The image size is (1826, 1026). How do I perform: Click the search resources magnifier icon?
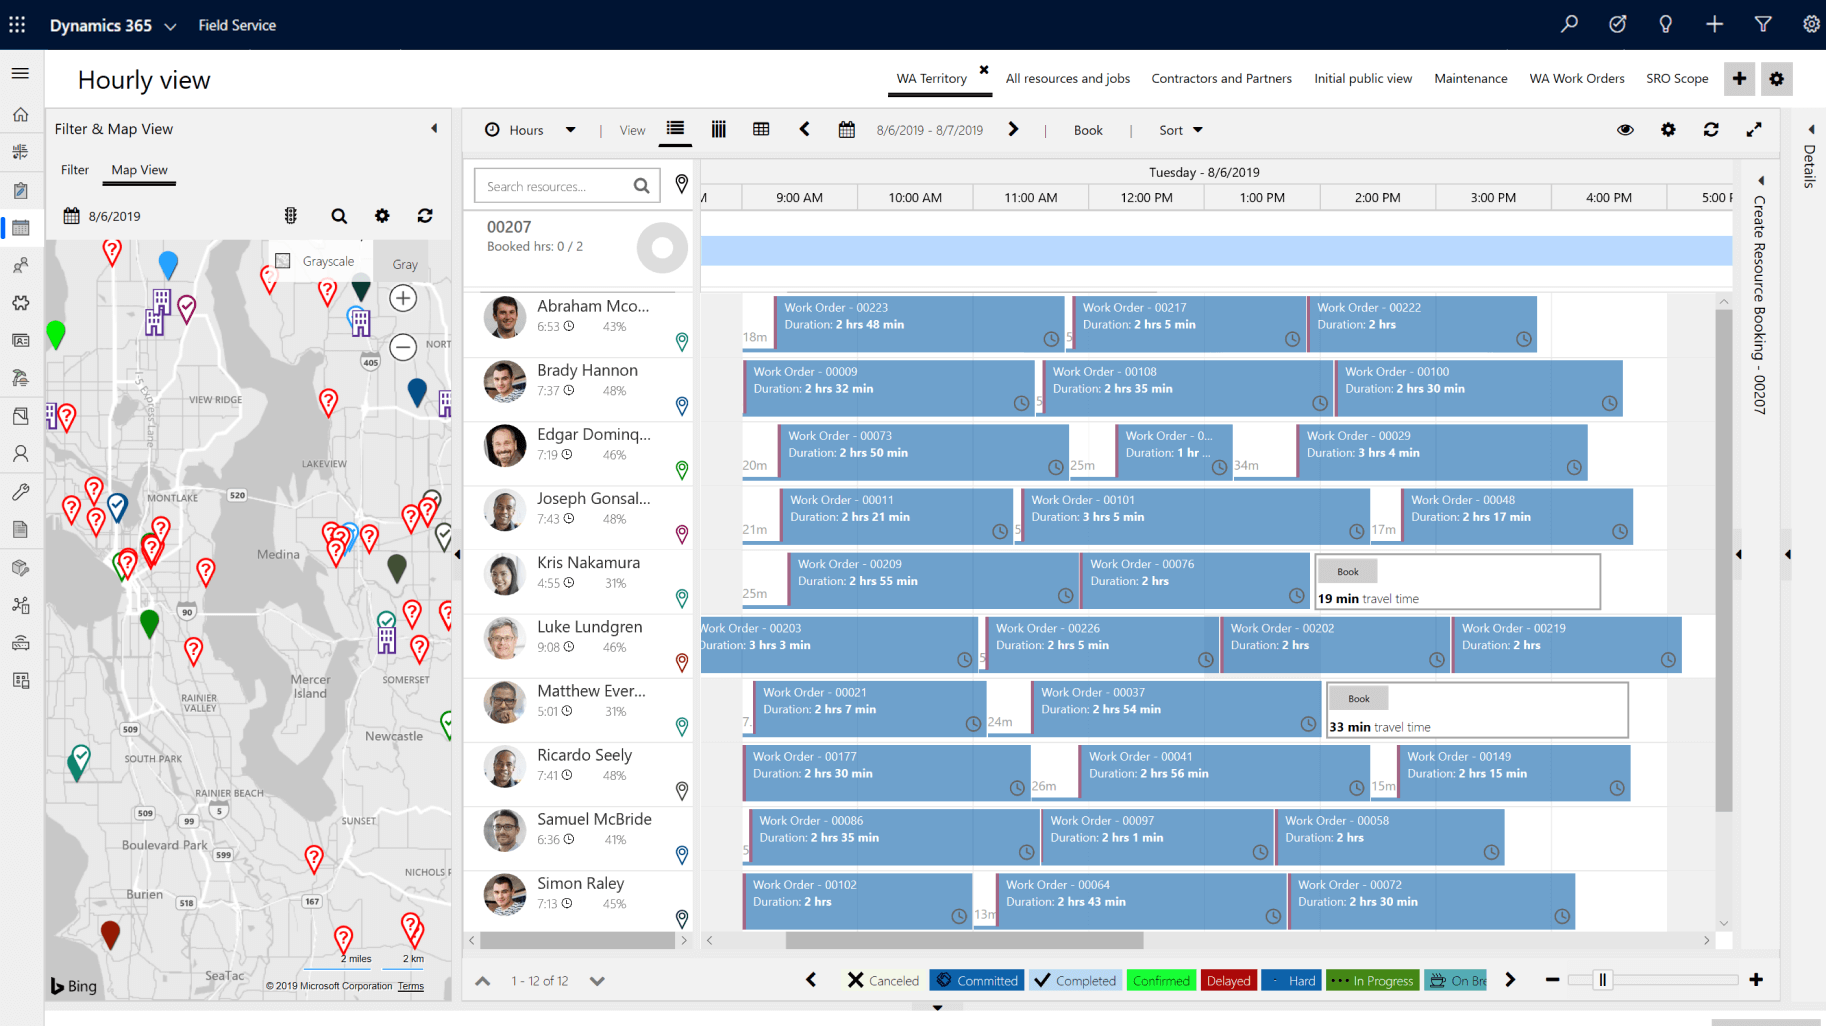pyautogui.click(x=641, y=185)
